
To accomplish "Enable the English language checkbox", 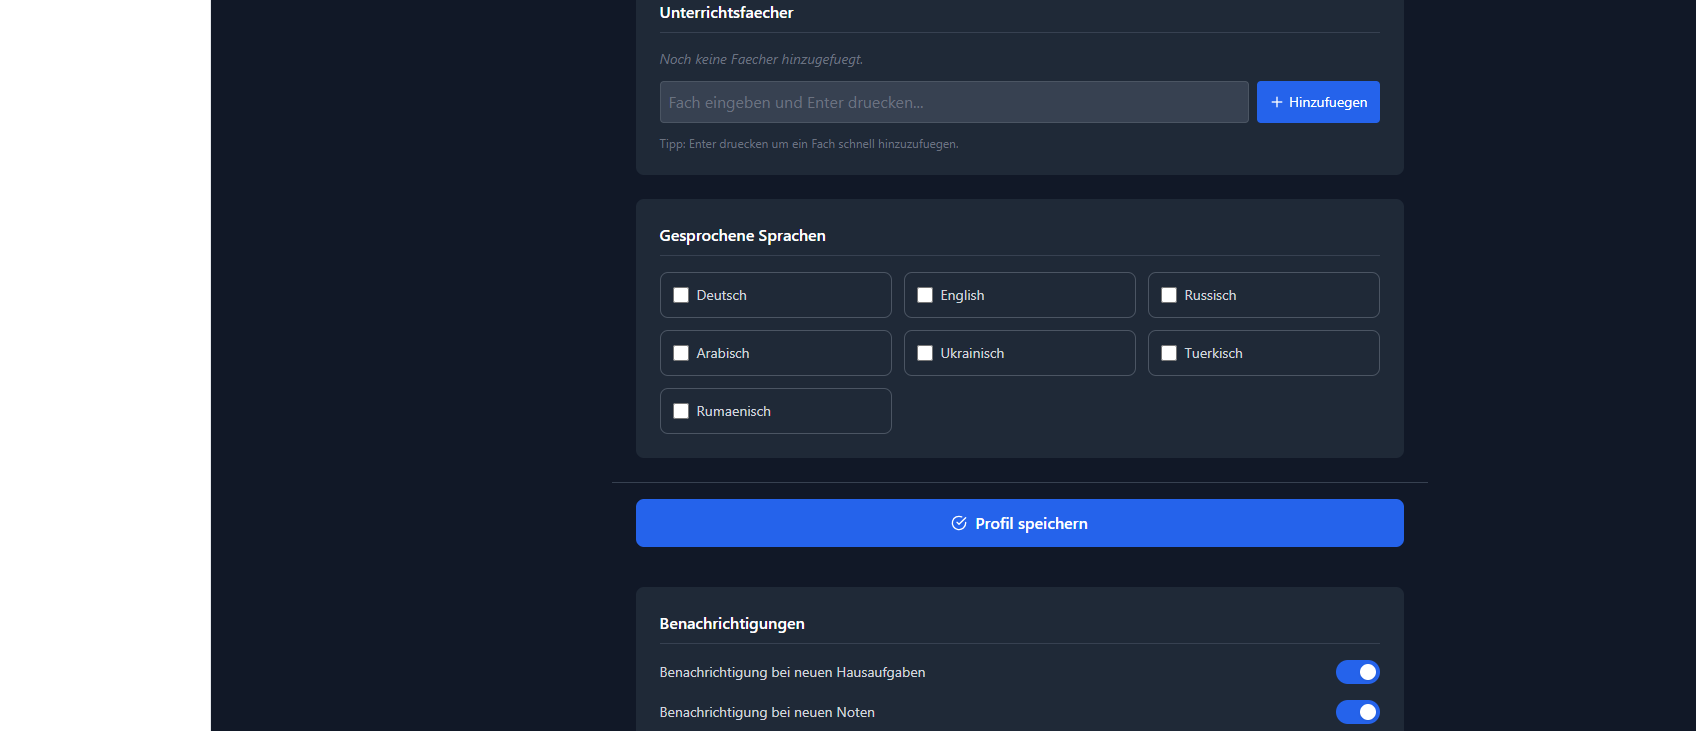I will coord(925,295).
